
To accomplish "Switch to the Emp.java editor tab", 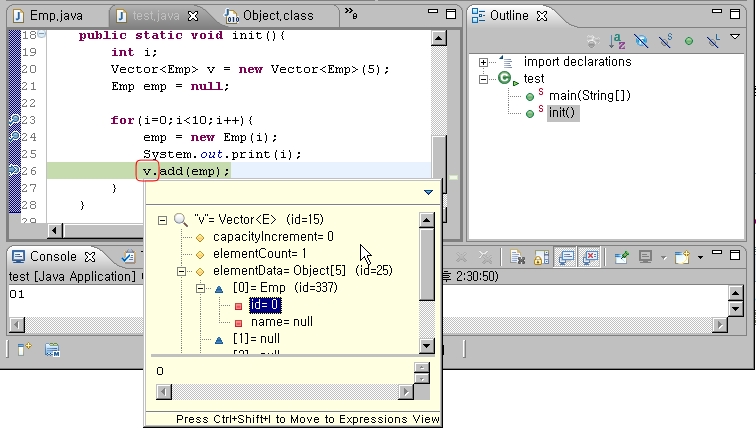I will click(x=56, y=16).
